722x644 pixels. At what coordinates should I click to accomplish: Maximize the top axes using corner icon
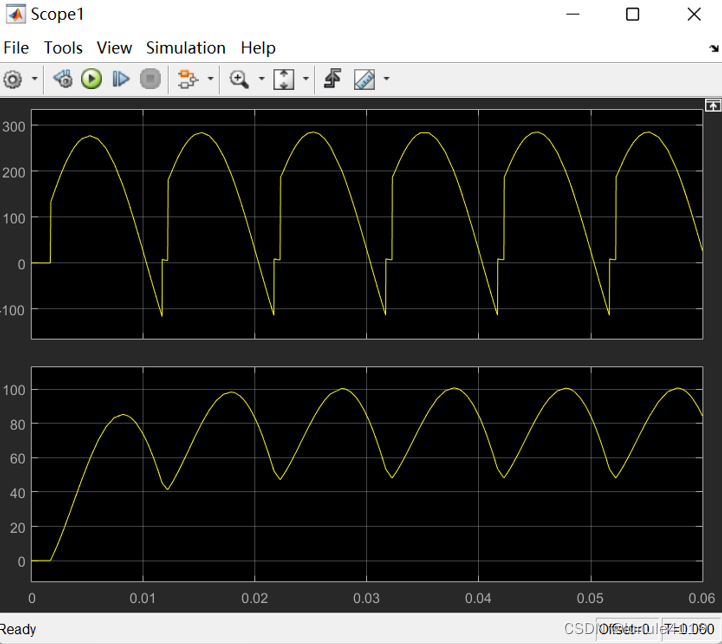point(713,106)
